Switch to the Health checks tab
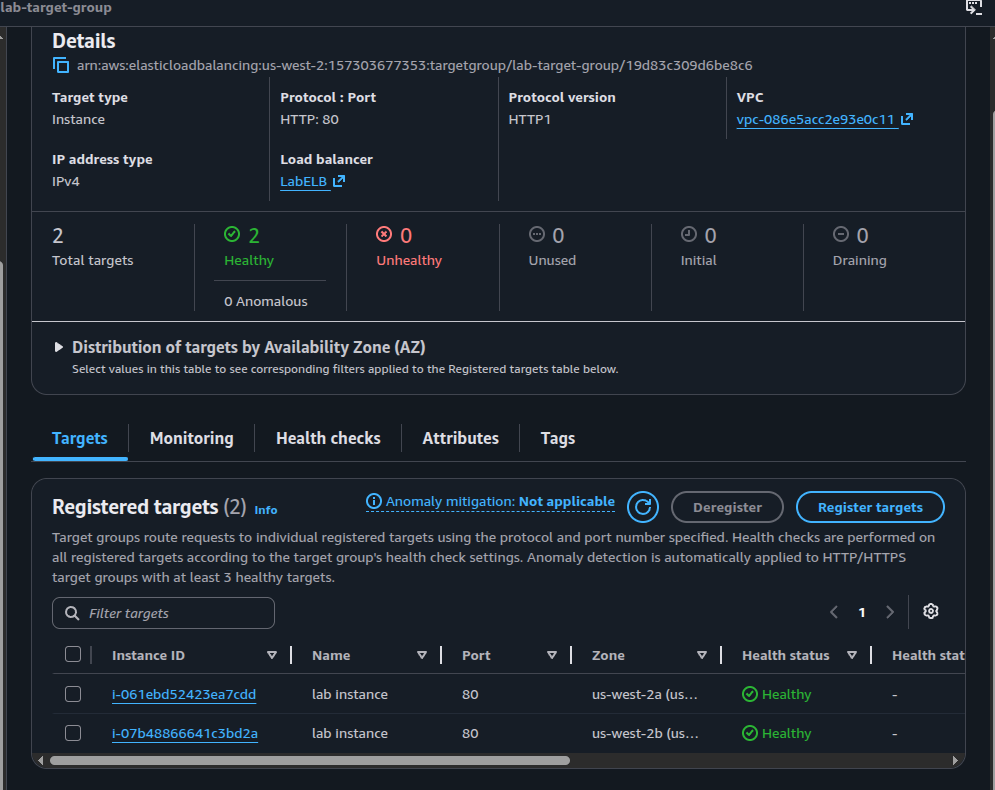This screenshot has width=995, height=790. tap(328, 438)
